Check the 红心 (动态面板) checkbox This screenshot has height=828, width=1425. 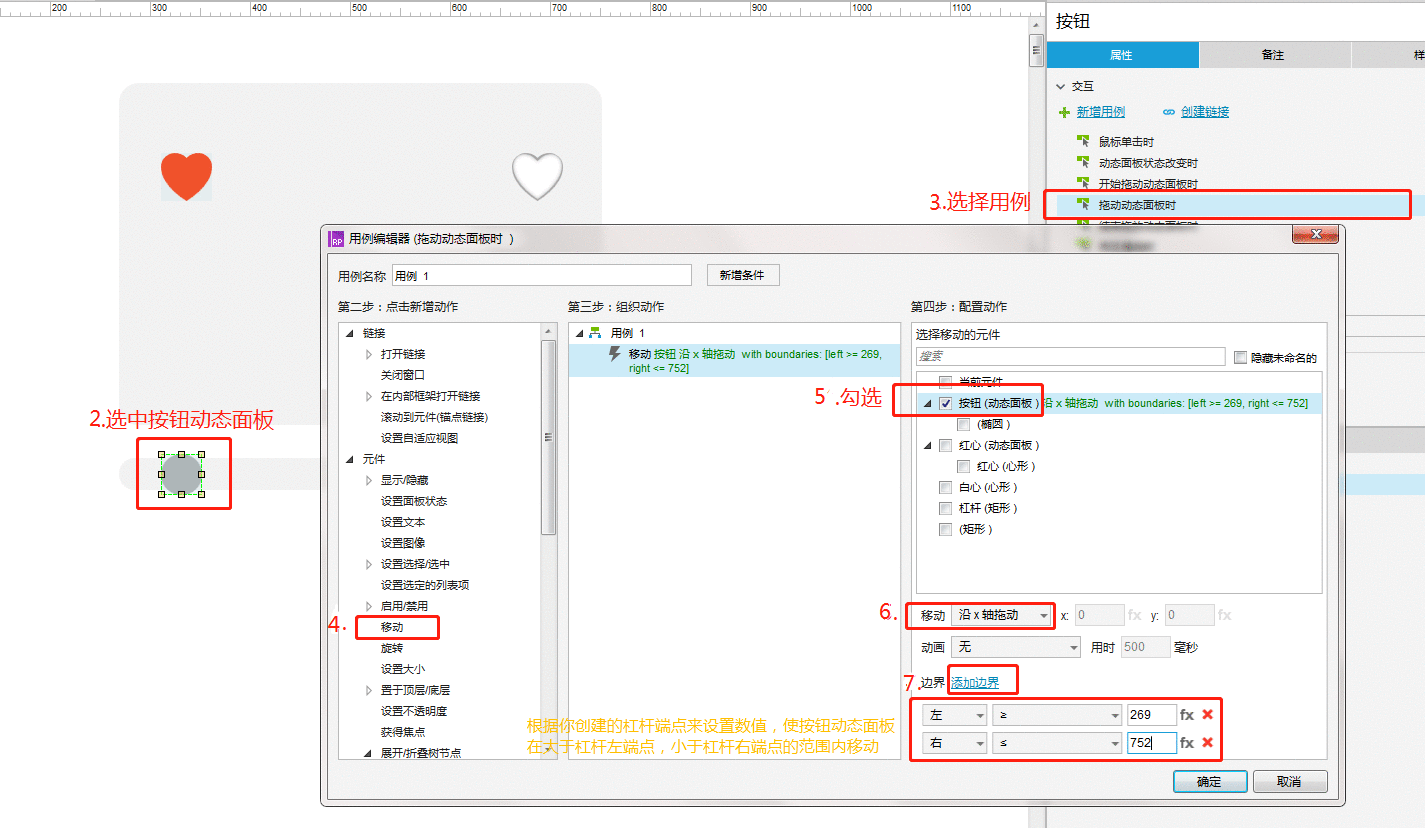[945, 445]
